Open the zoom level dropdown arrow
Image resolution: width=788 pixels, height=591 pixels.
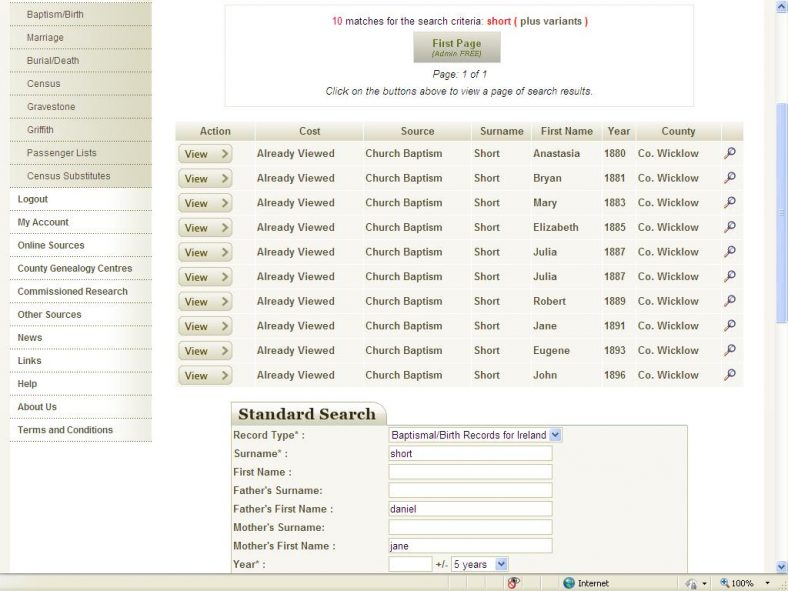(767, 583)
